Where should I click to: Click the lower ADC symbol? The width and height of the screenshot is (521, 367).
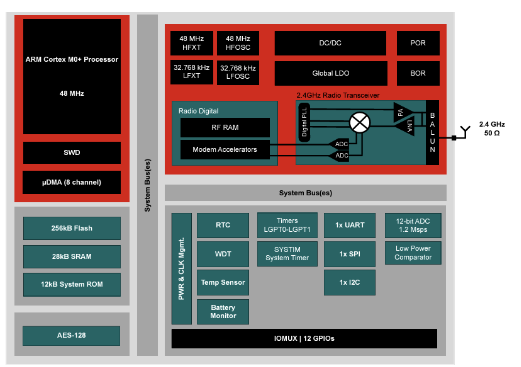[339, 156]
